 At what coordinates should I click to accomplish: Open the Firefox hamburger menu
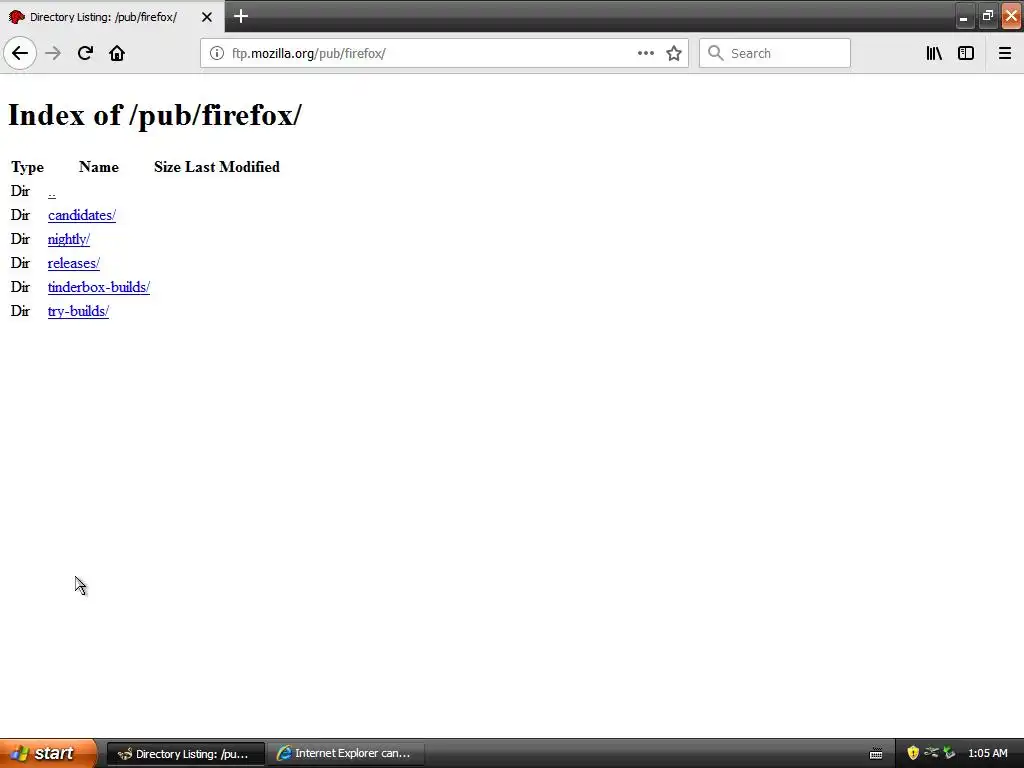(1004, 53)
